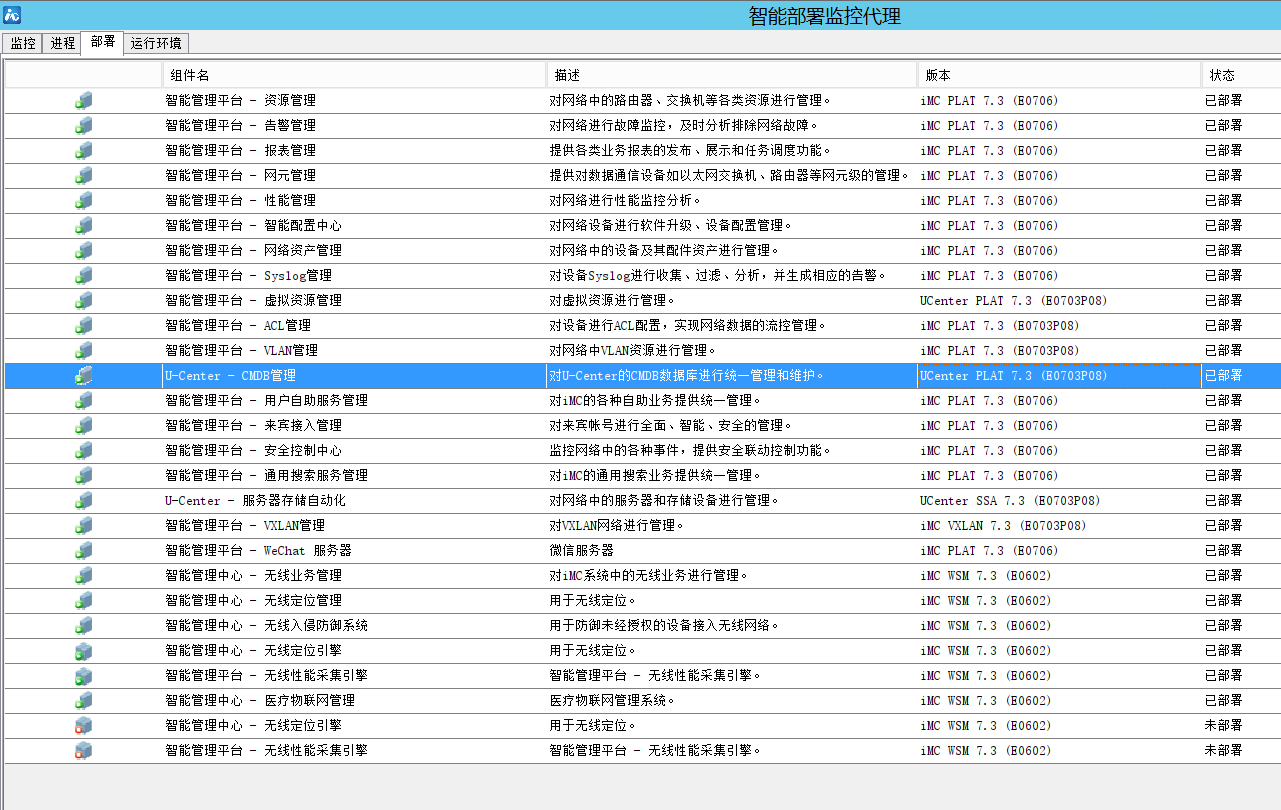Click the icon next to 智能配置中心
This screenshot has width=1281, height=810.
click(84, 225)
